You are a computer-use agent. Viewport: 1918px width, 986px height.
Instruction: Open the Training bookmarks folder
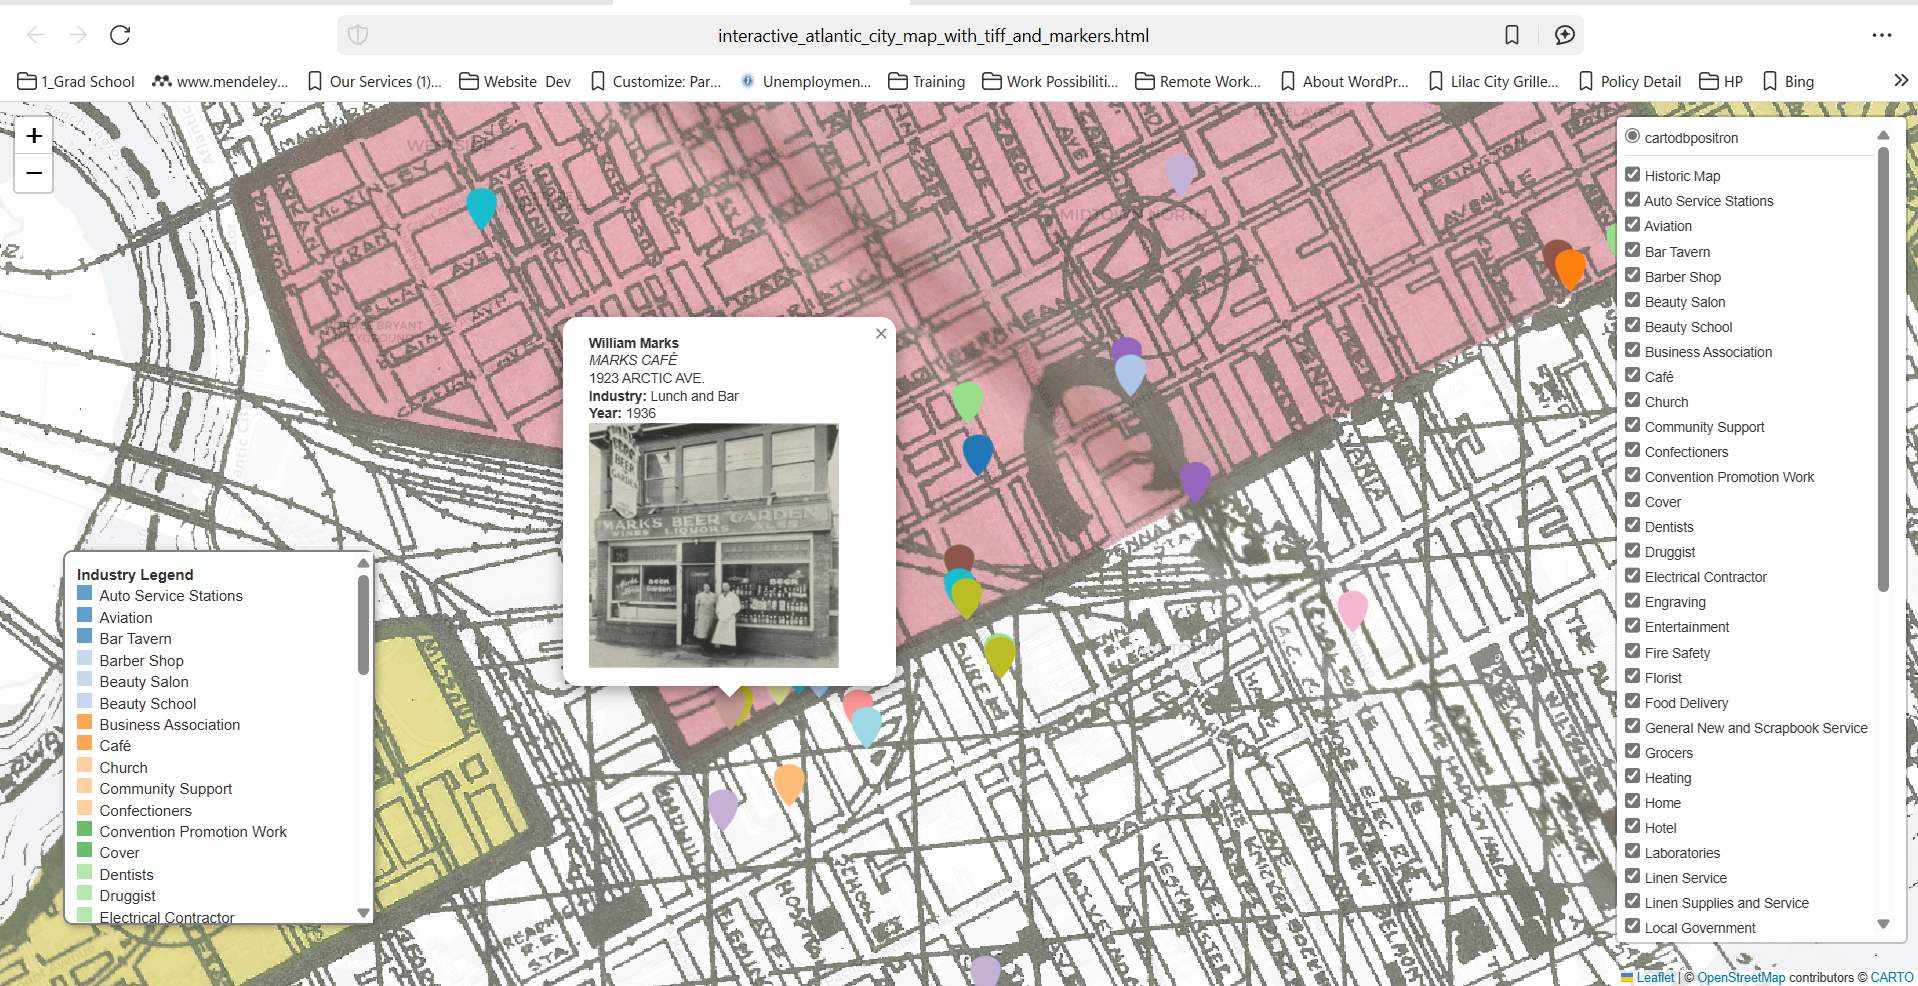[926, 81]
